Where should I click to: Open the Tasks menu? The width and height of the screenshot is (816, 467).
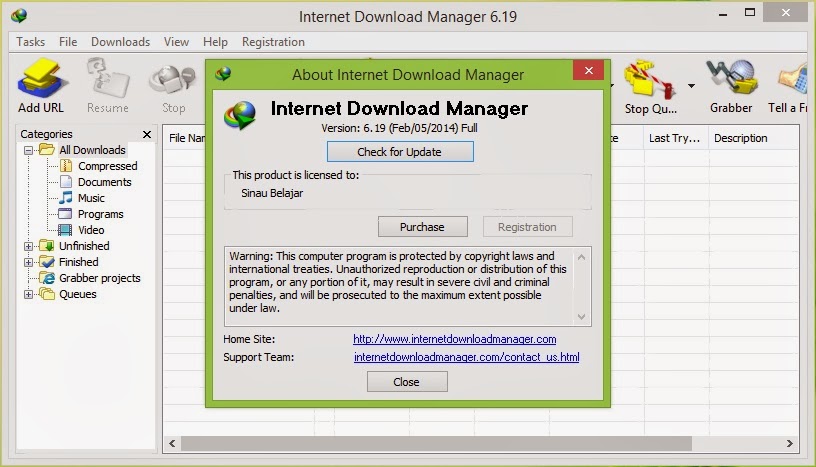[30, 42]
